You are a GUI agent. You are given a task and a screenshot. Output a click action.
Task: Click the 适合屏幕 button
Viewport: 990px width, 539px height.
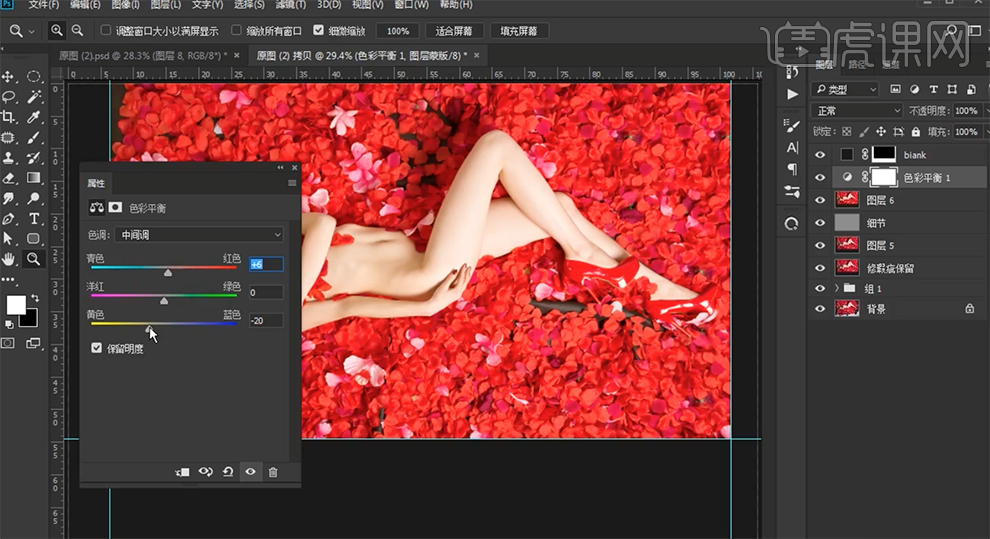pos(454,31)
